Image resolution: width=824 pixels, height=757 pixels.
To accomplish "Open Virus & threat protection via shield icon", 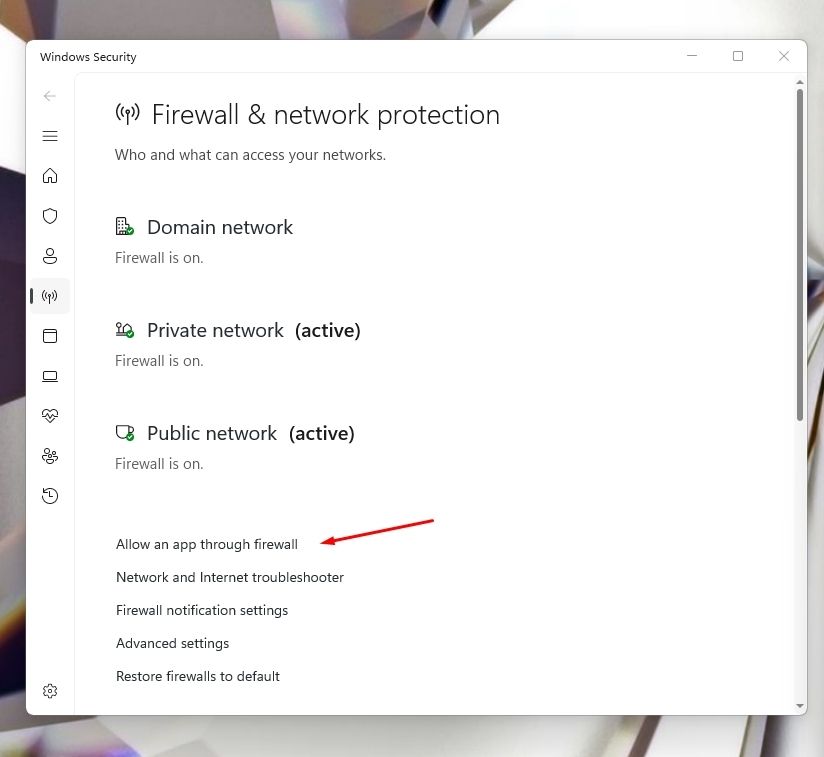I will [50, 215].
